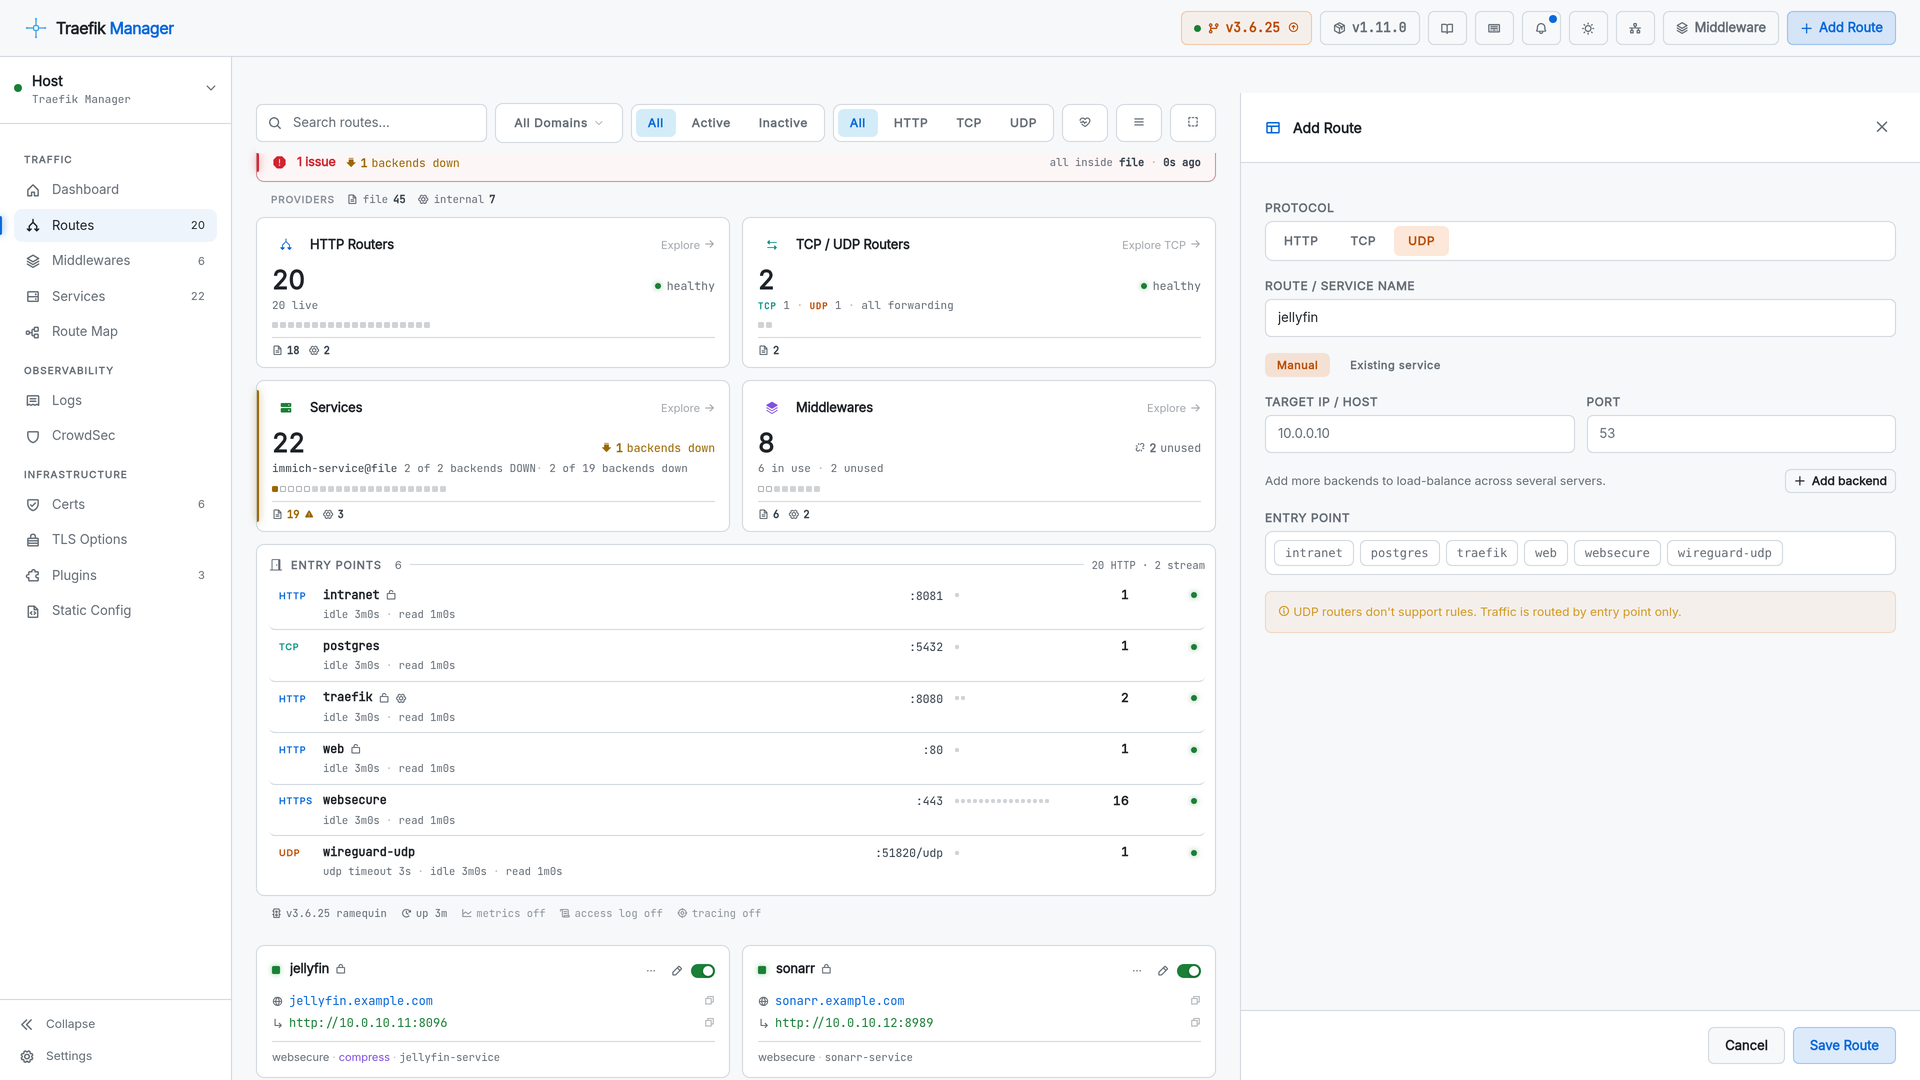Explore the Services card
Image resolution: width=1920 pixels, height=1080 pixels.
click(687, 408)
